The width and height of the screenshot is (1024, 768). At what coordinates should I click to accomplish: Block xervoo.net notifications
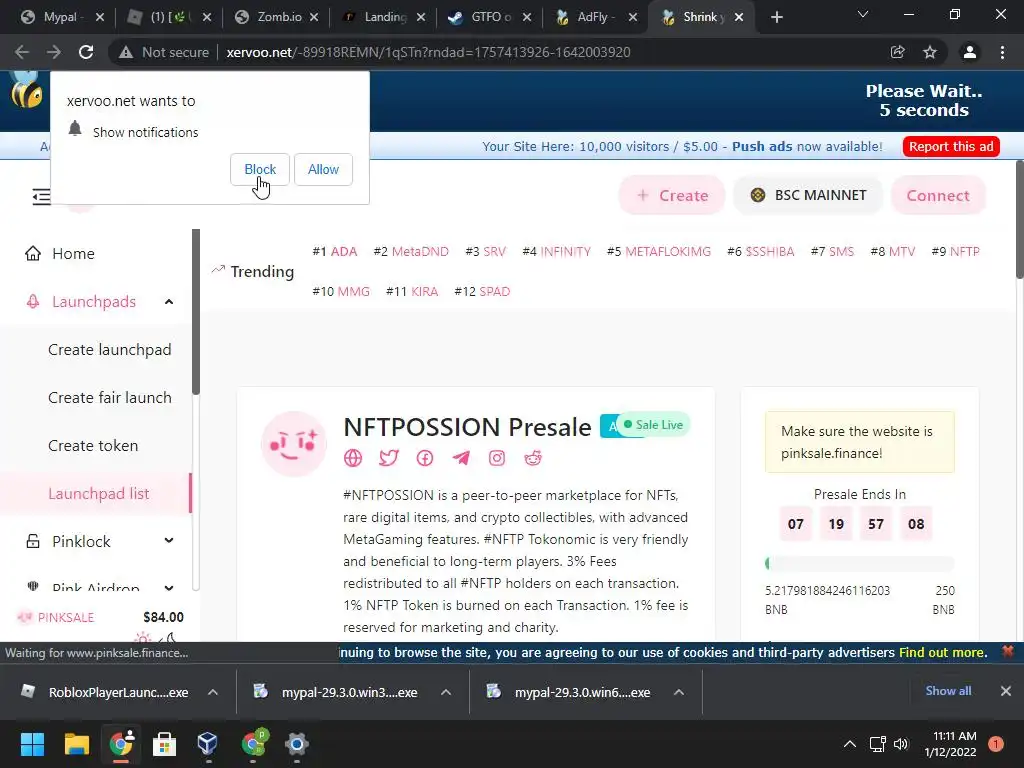click(260, 170)
